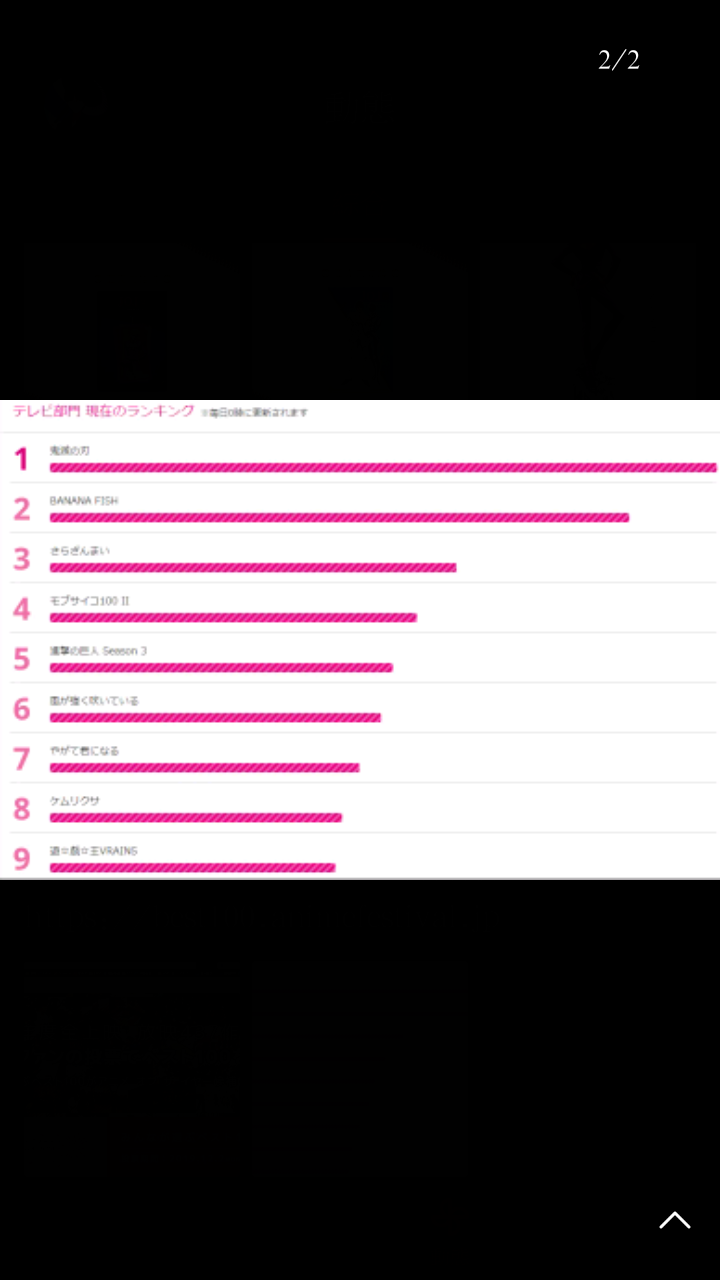Image resolution: width=720 pixels, height=1280 pixels.
Task: Select the ケムリクサ title
Action: click(75, 801)
